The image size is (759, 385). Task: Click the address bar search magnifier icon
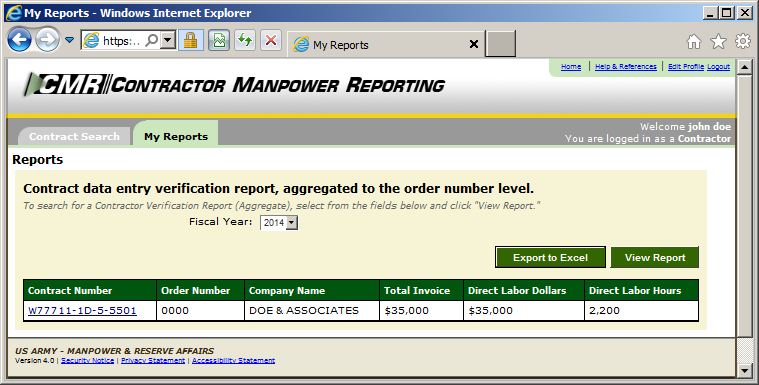[x=152, y=41]
